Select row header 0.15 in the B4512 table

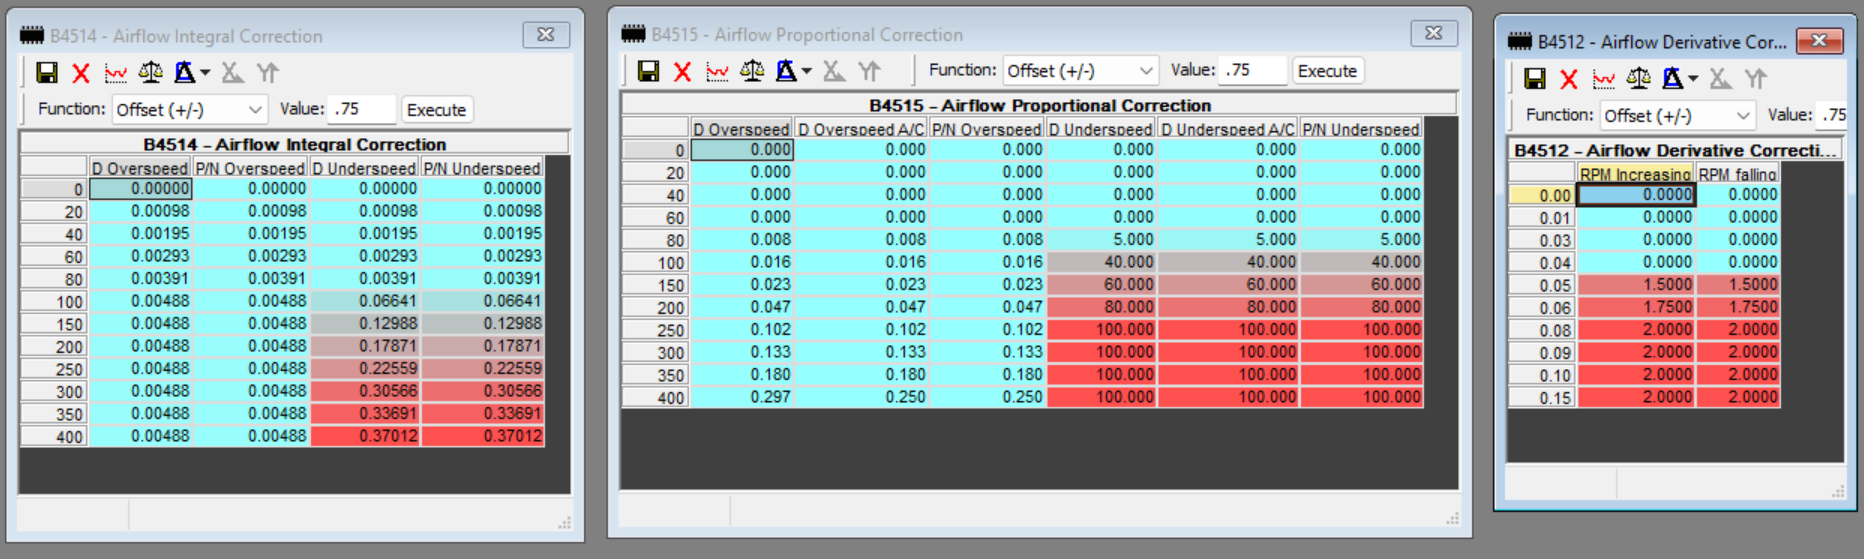pos(1542,397)
